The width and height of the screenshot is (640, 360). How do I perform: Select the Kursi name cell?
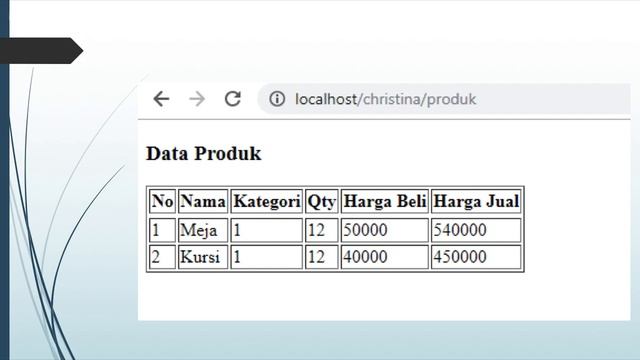click(203, 257)
